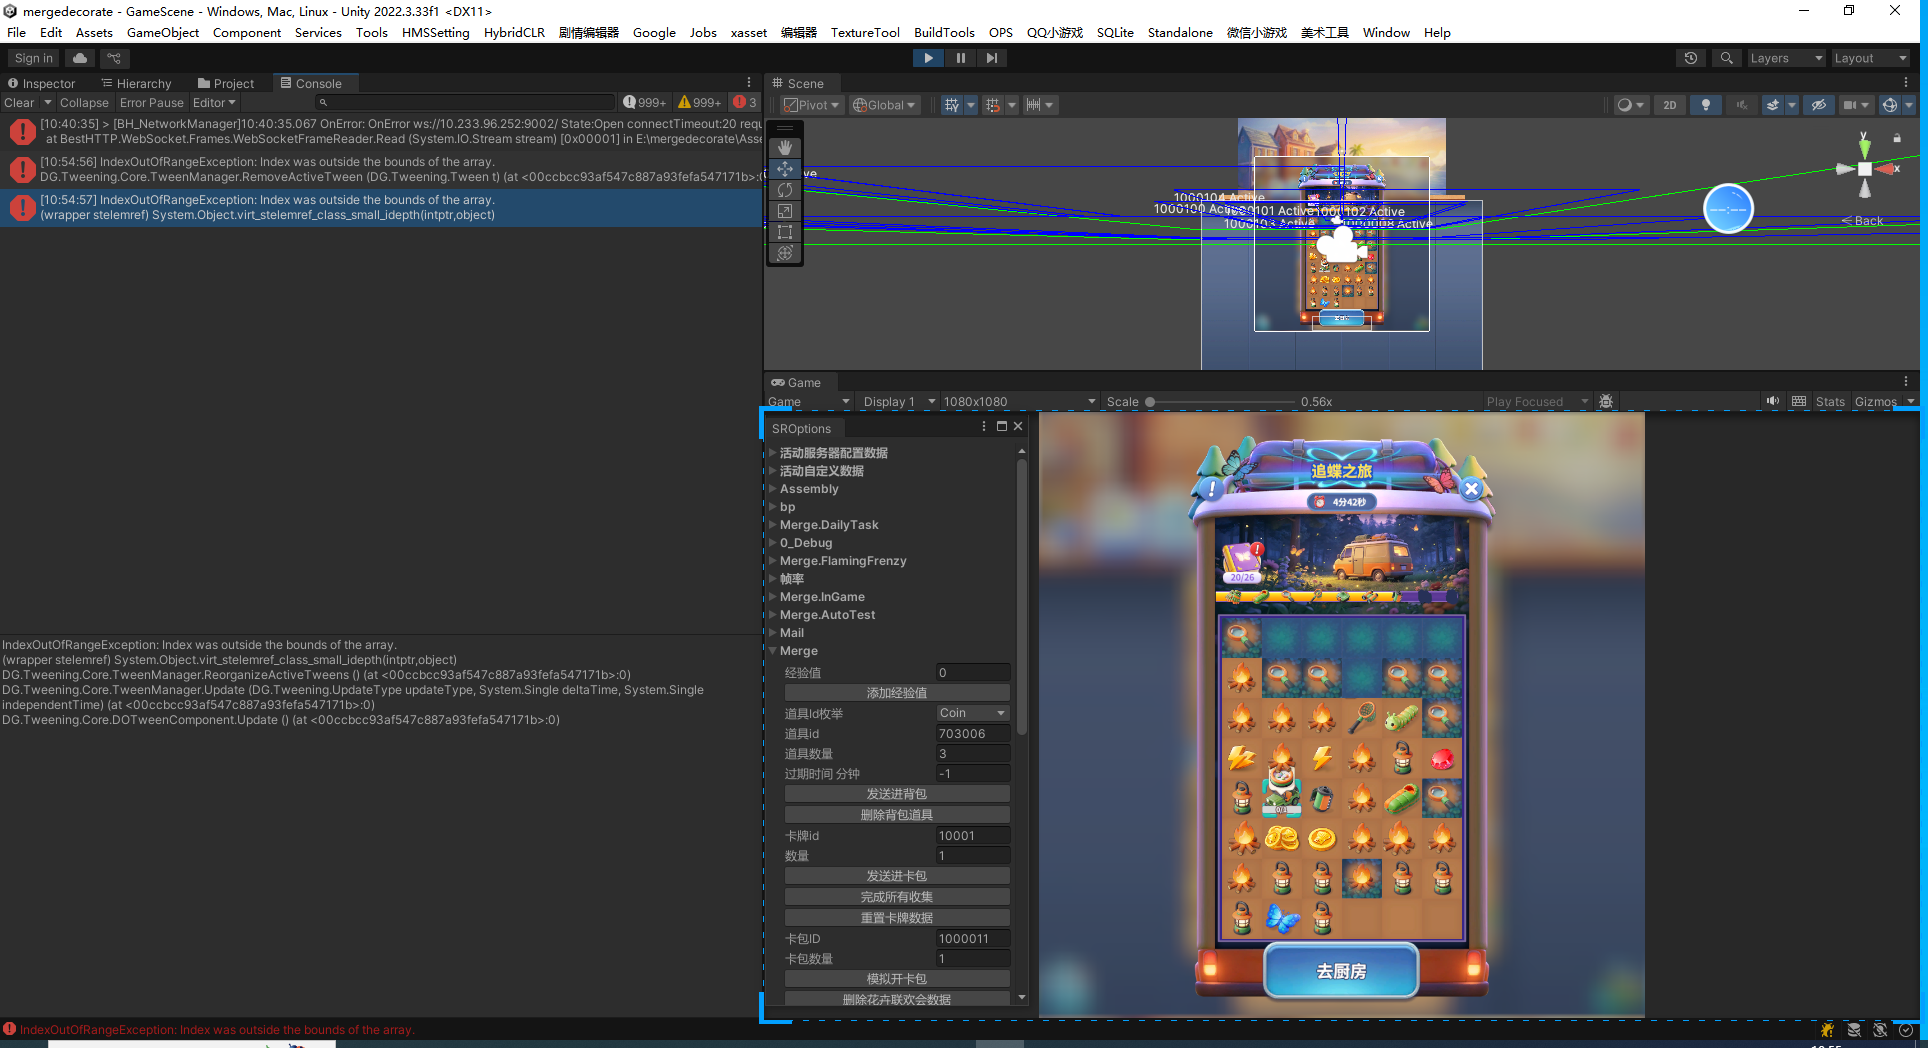Image resolution: width=1928 pixels, height=1048 pixels.
Task: Click the 添加经验值 button
Action: point(896,693)
